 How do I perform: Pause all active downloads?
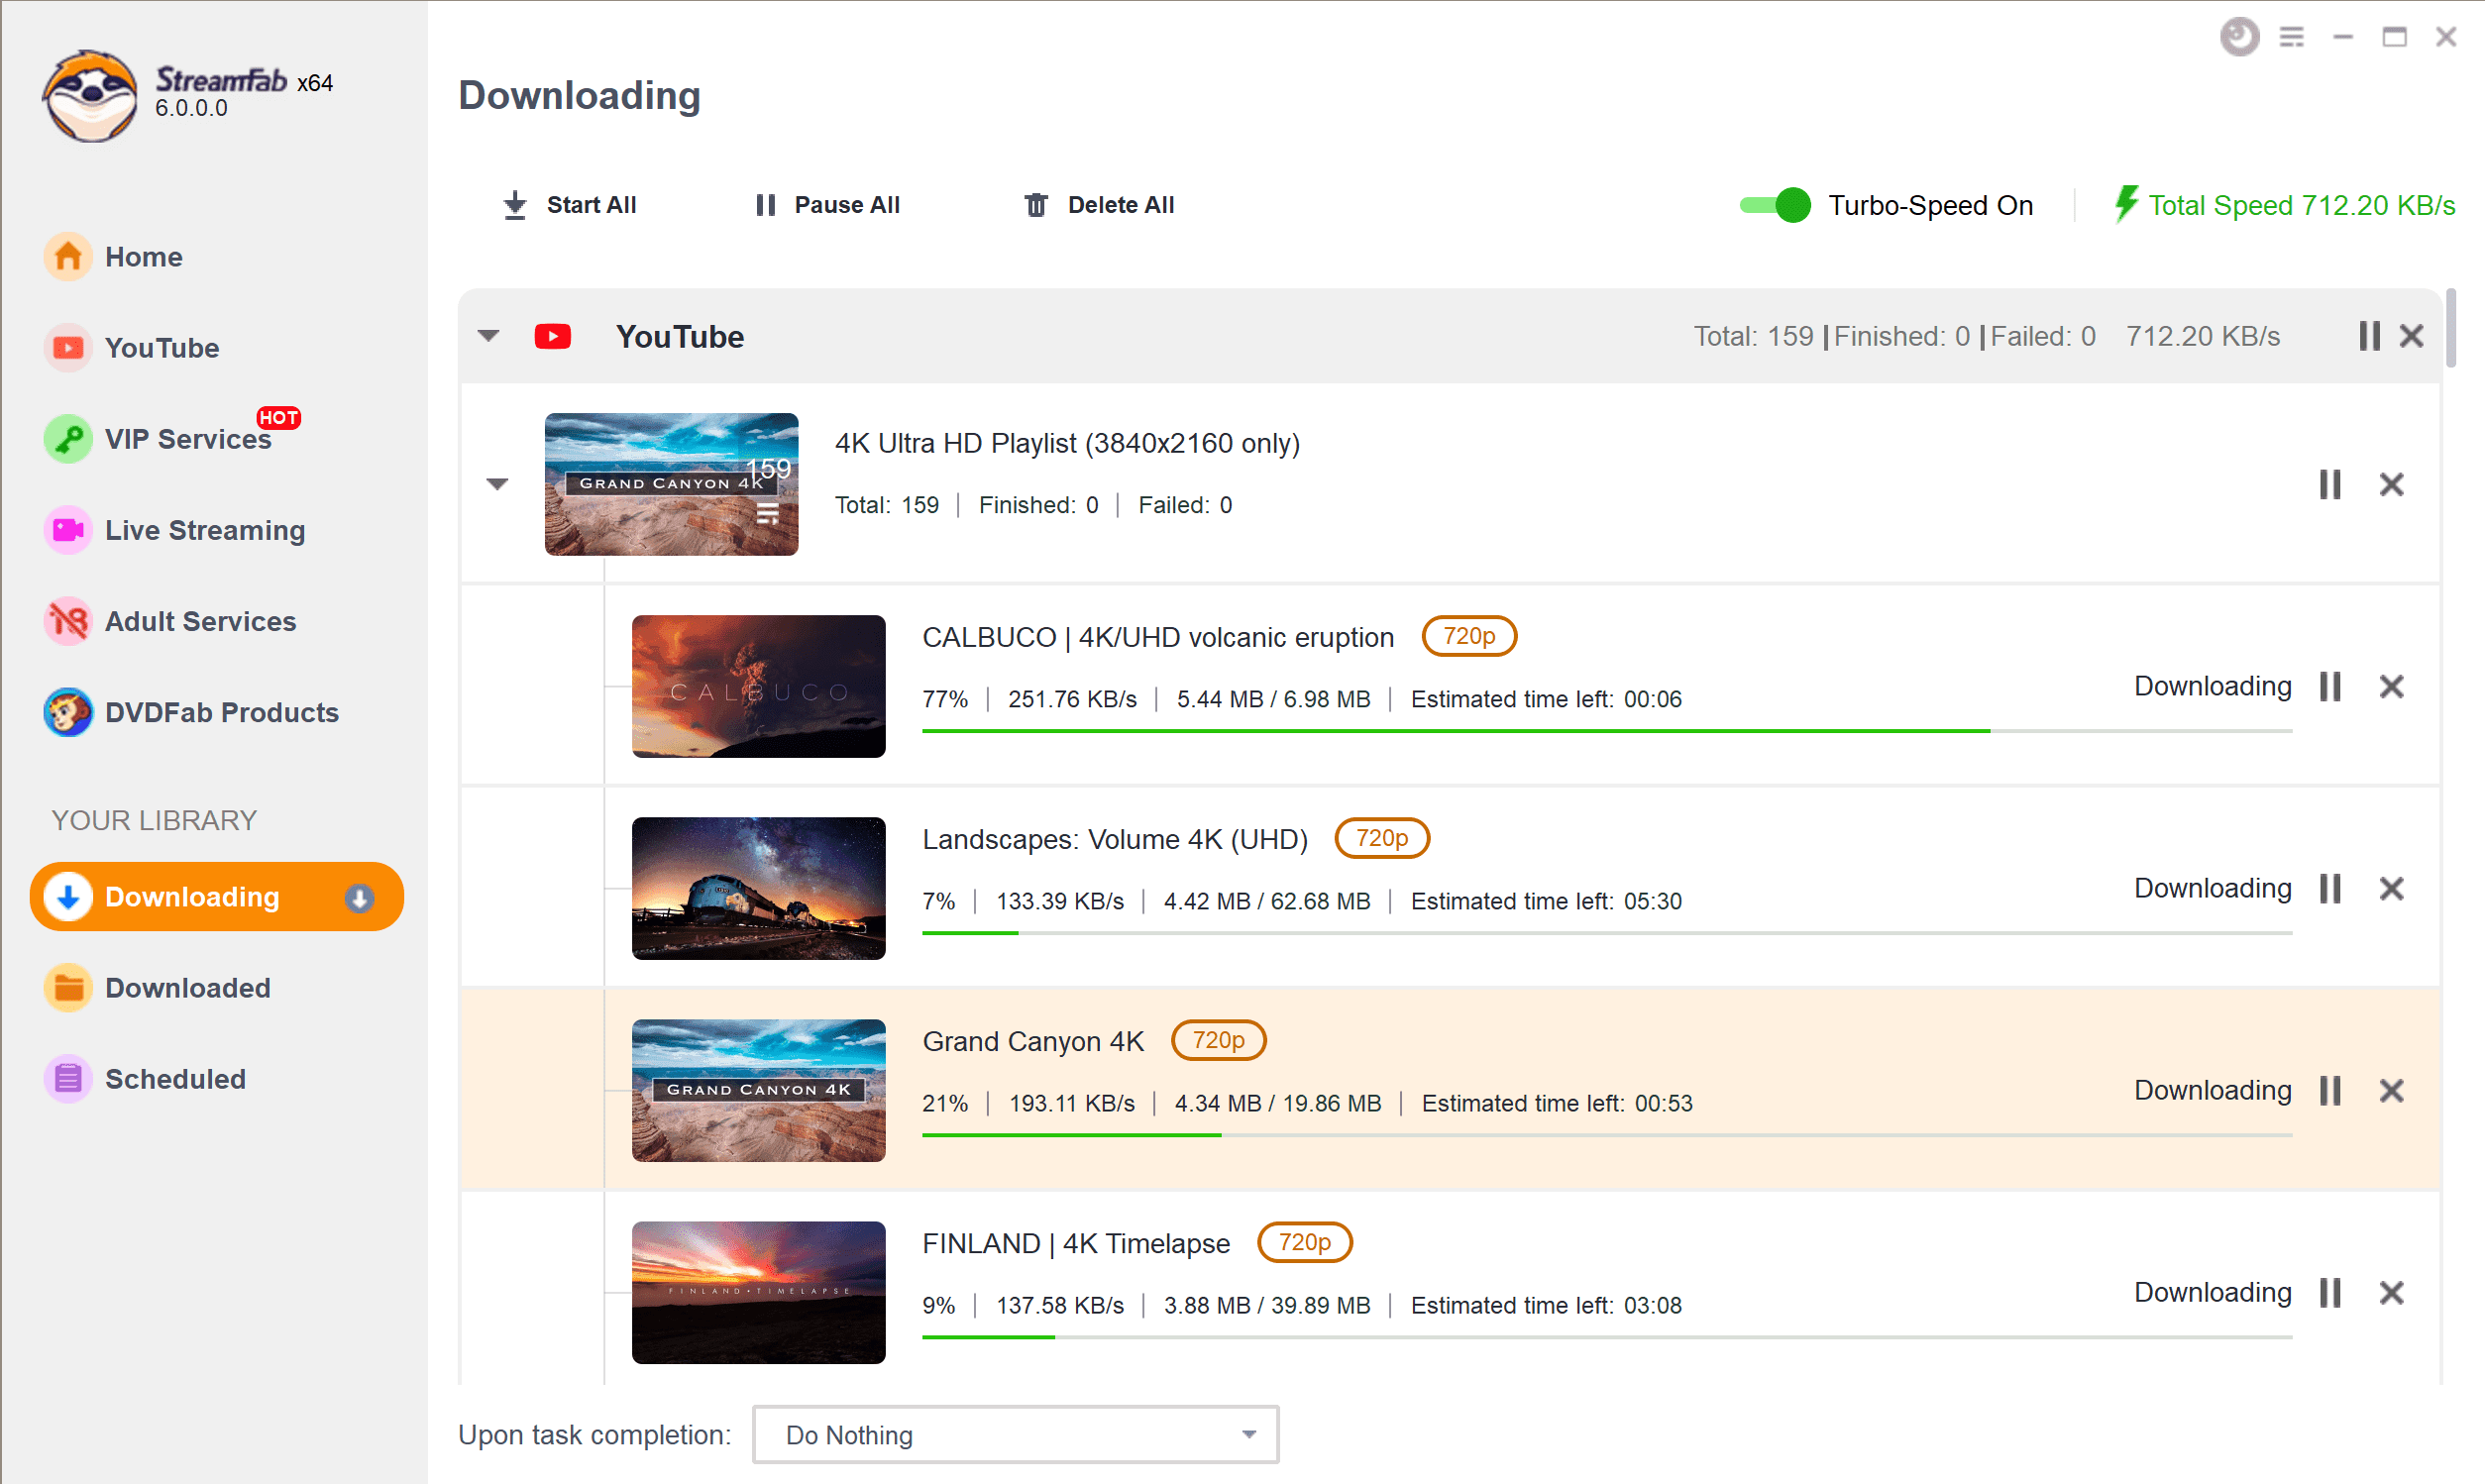[826, 203]
